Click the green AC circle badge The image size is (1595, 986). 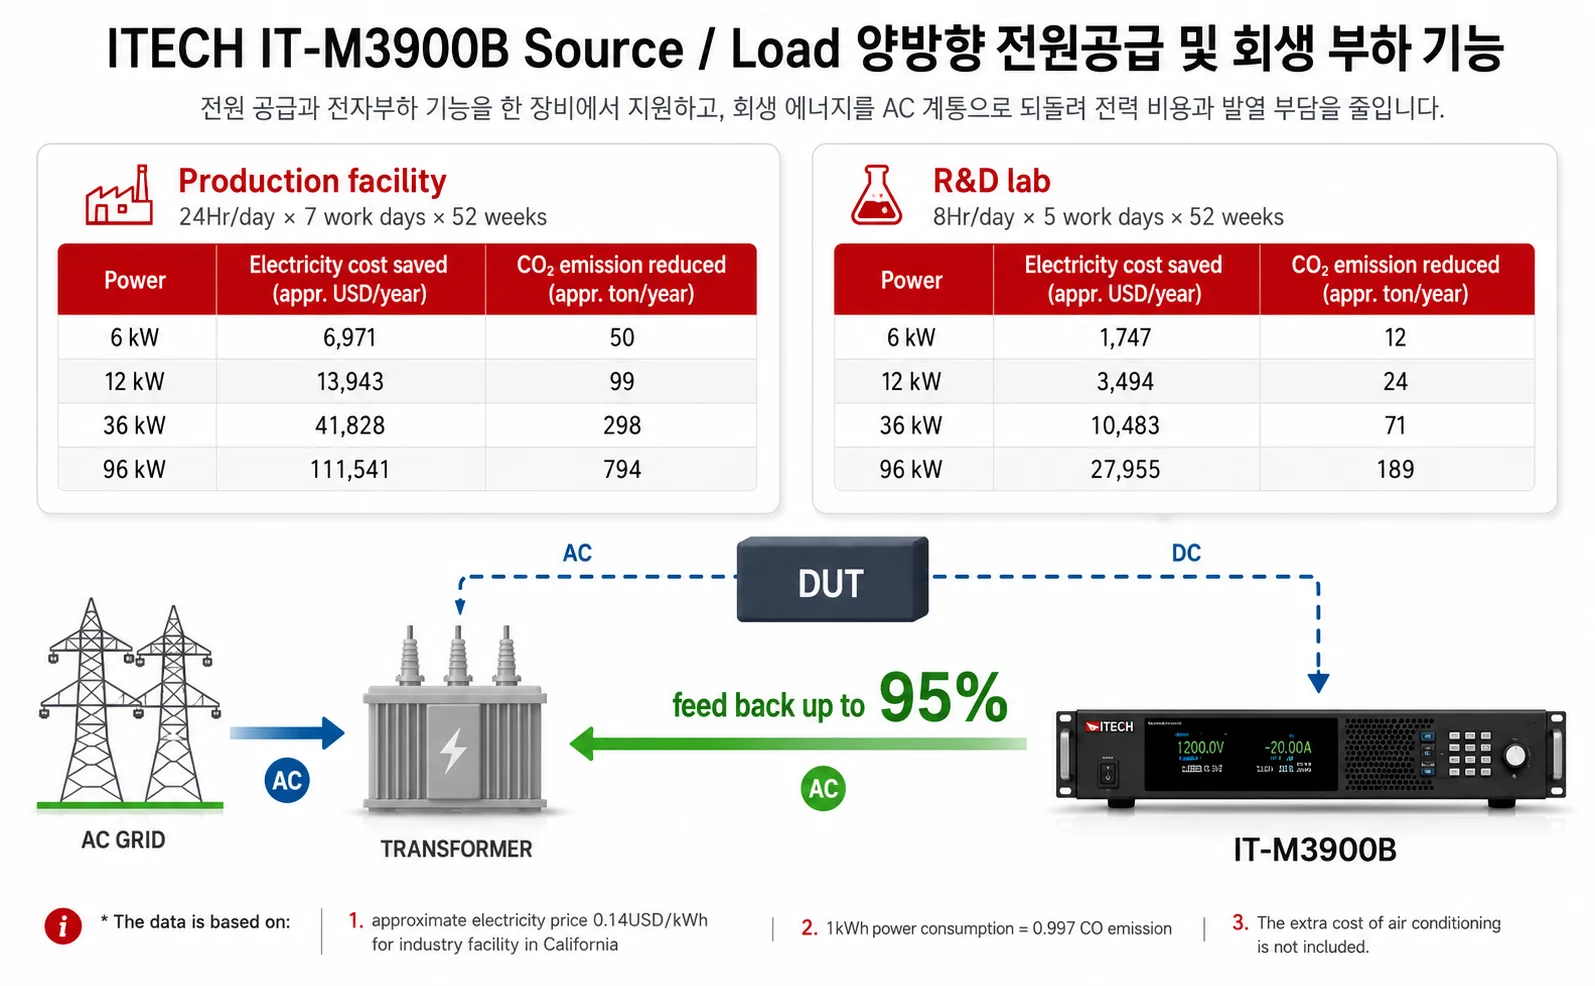[823, 789]
